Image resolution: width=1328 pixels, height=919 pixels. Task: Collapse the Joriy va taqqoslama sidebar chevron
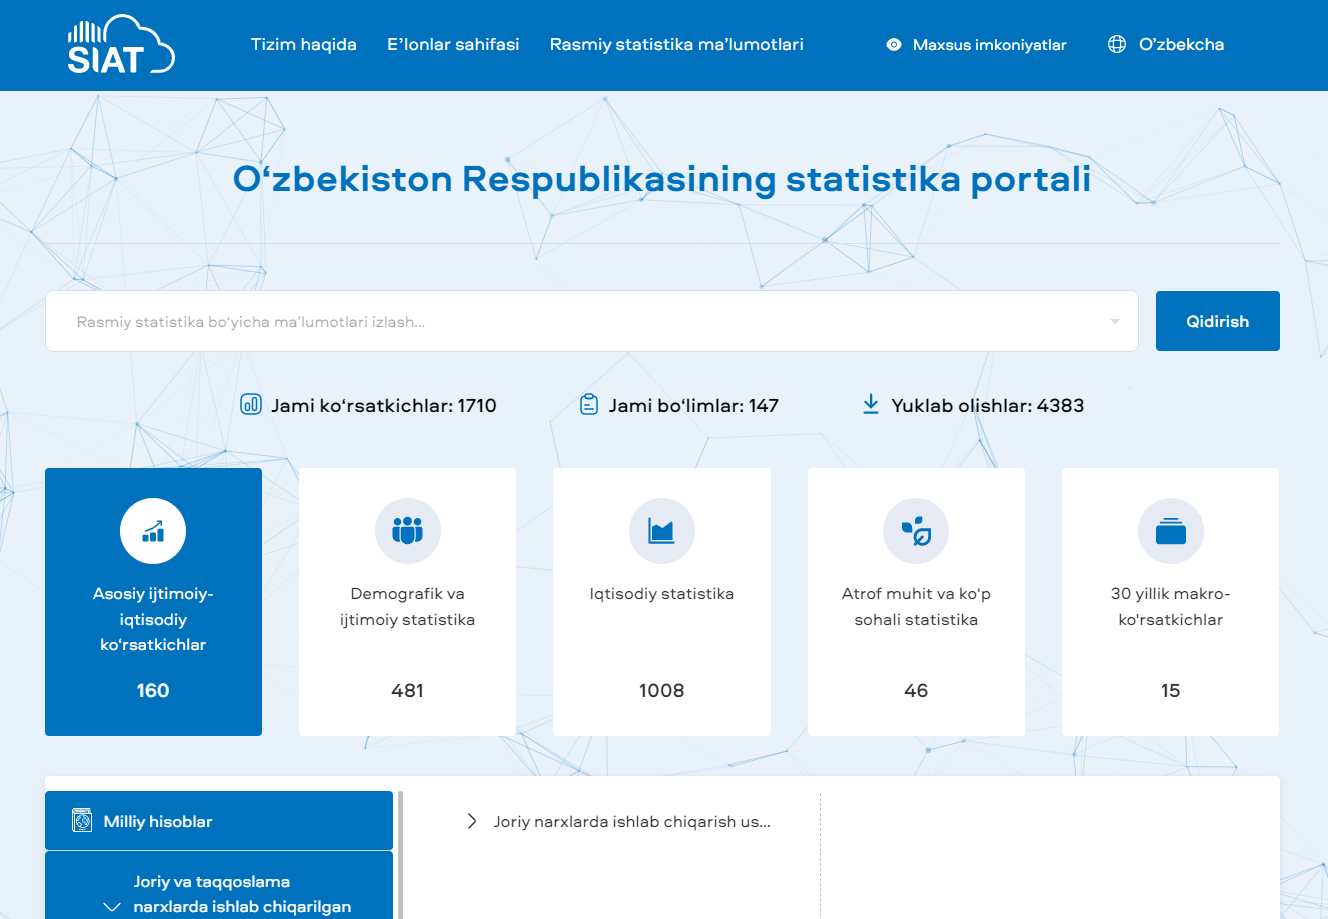112,907
